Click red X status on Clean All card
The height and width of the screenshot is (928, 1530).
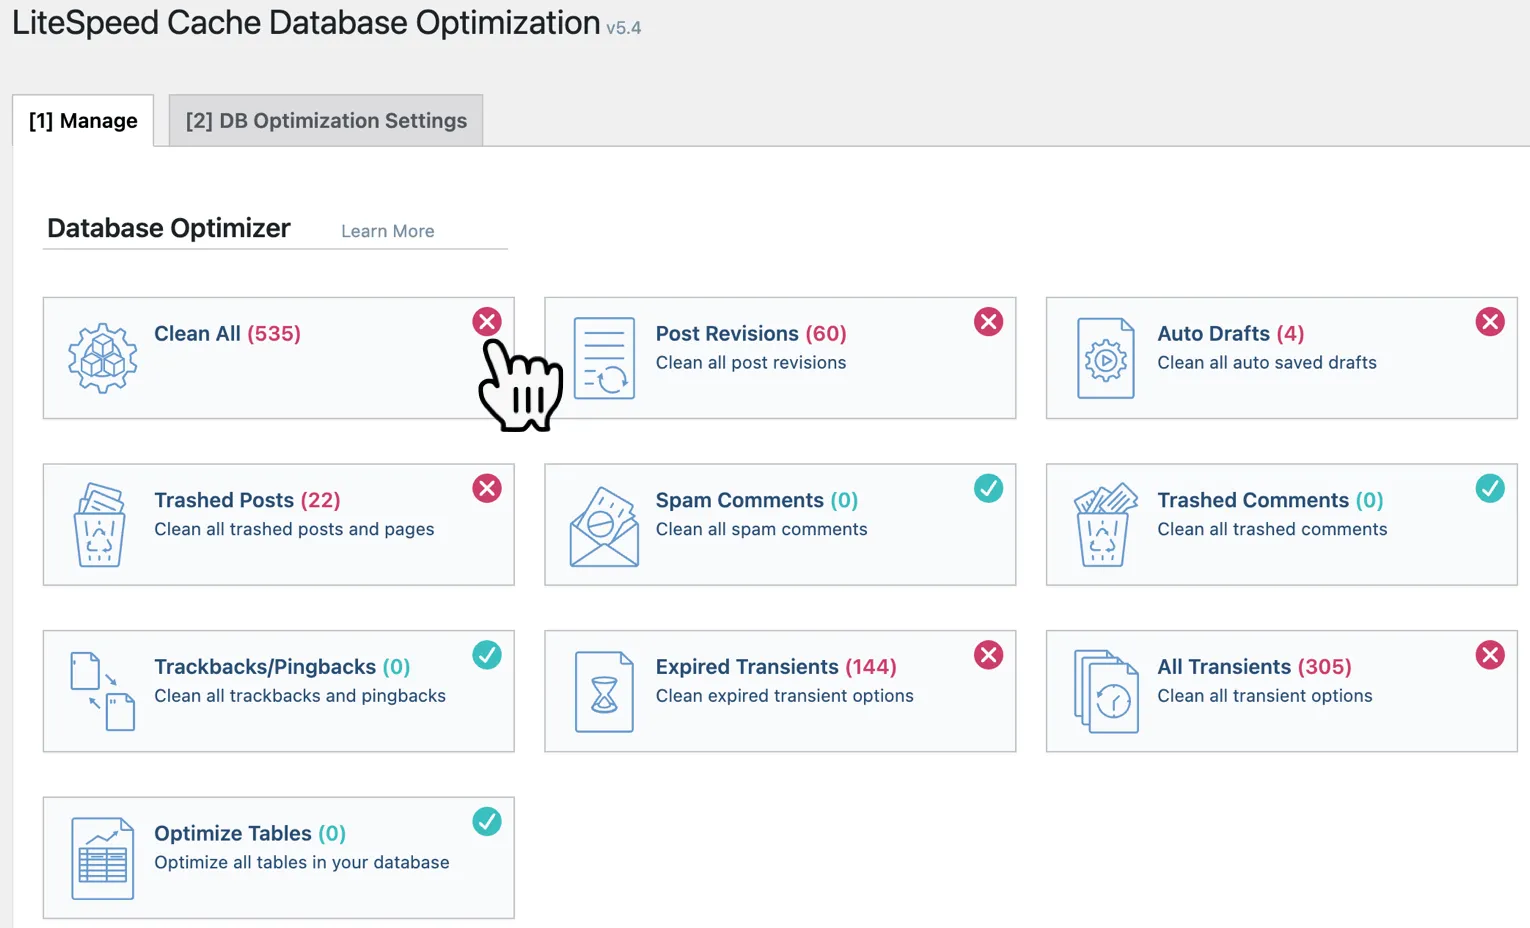pyautogui.click(x=487, y=322)
